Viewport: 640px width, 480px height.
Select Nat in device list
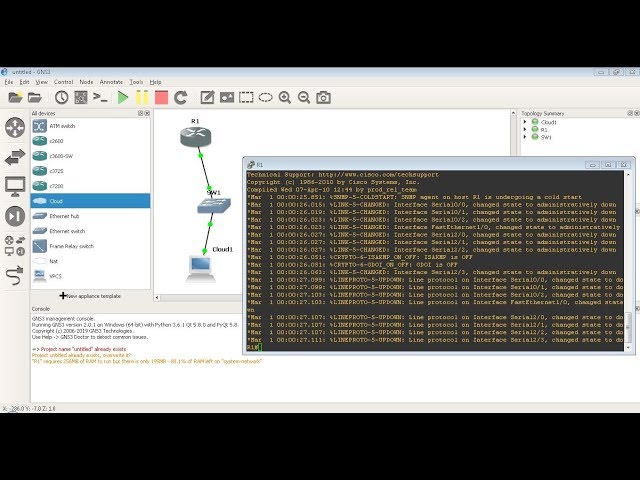pyautogui.click(x=91, y=261)
